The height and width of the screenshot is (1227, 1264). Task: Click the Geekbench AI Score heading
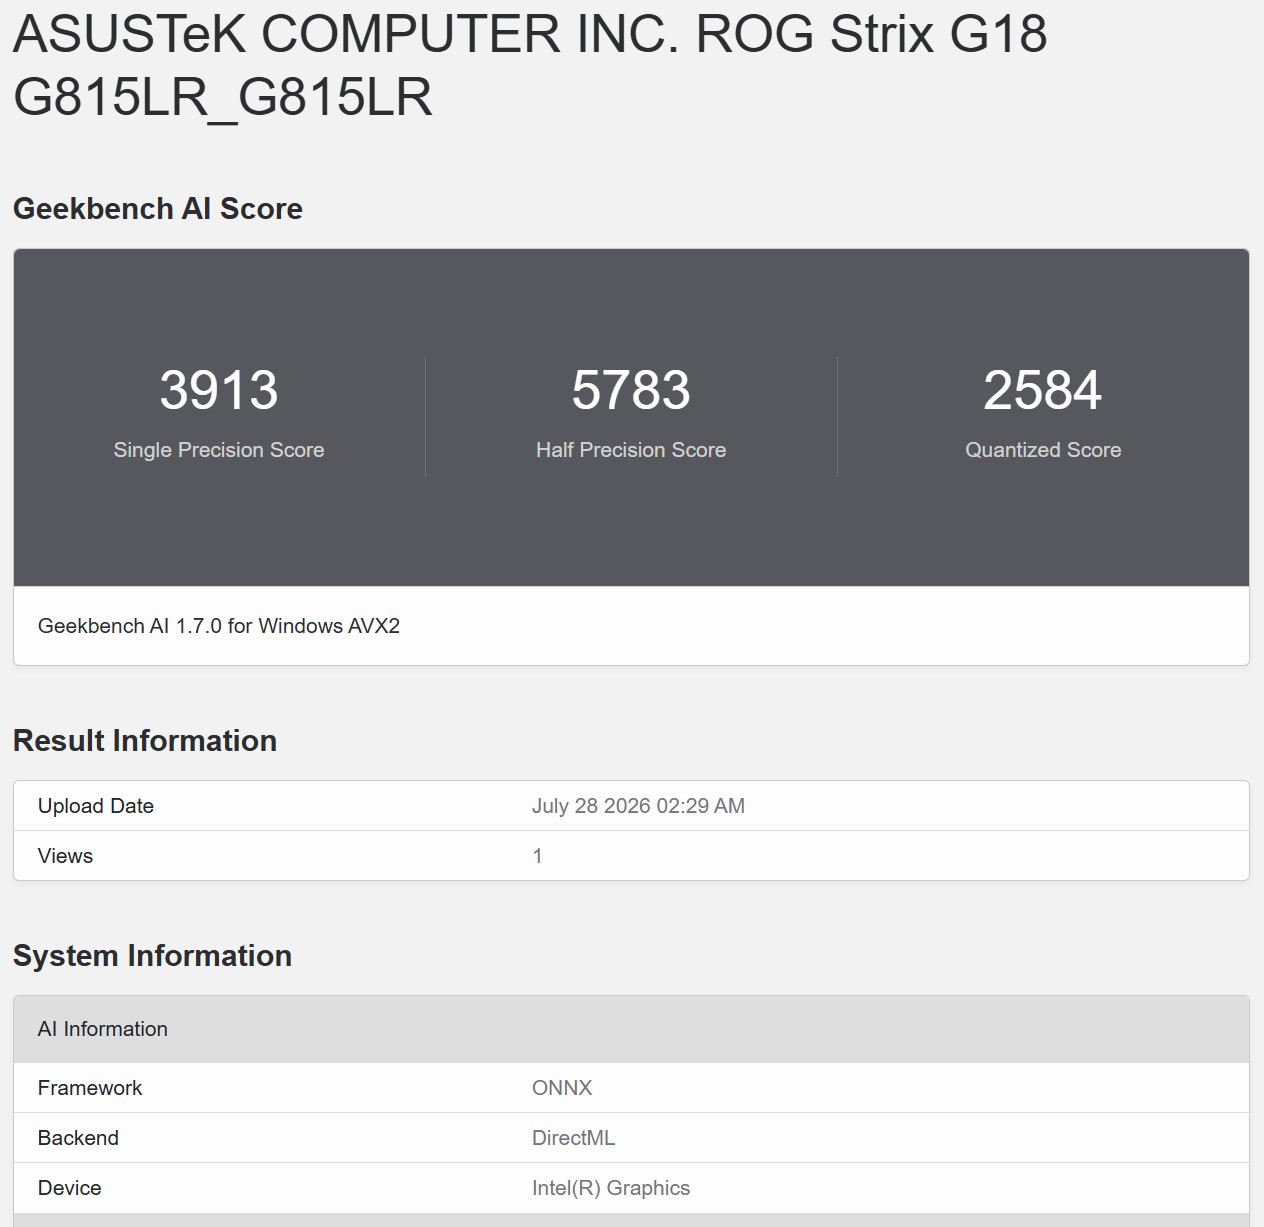pyautogui.click(x=158, y=208)
